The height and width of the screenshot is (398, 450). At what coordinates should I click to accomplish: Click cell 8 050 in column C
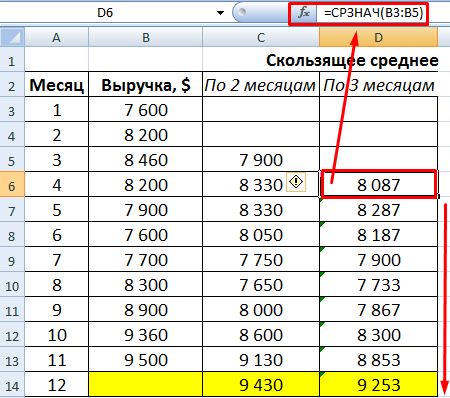261,235
